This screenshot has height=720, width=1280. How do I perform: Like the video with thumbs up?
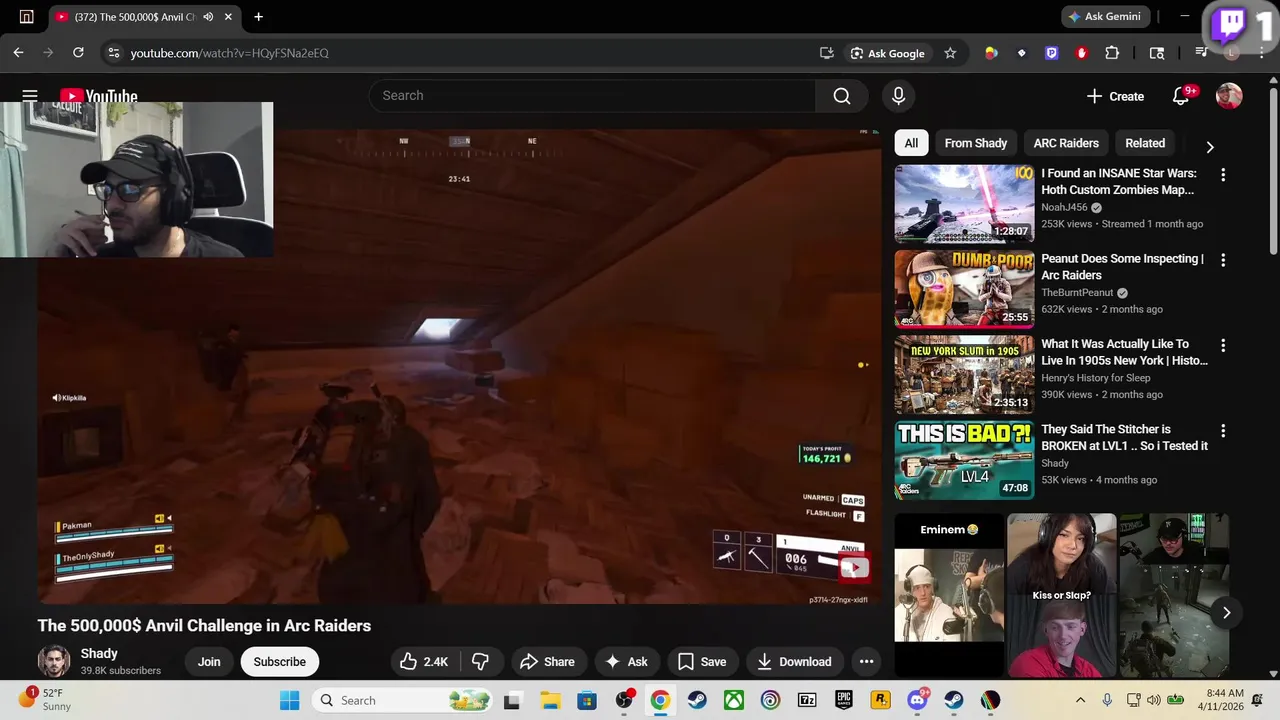424,661
